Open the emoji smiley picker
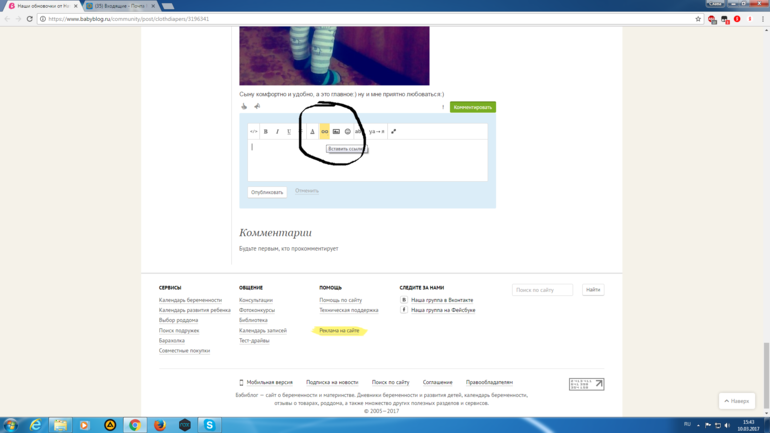The image size is (770, 433). 348,131
